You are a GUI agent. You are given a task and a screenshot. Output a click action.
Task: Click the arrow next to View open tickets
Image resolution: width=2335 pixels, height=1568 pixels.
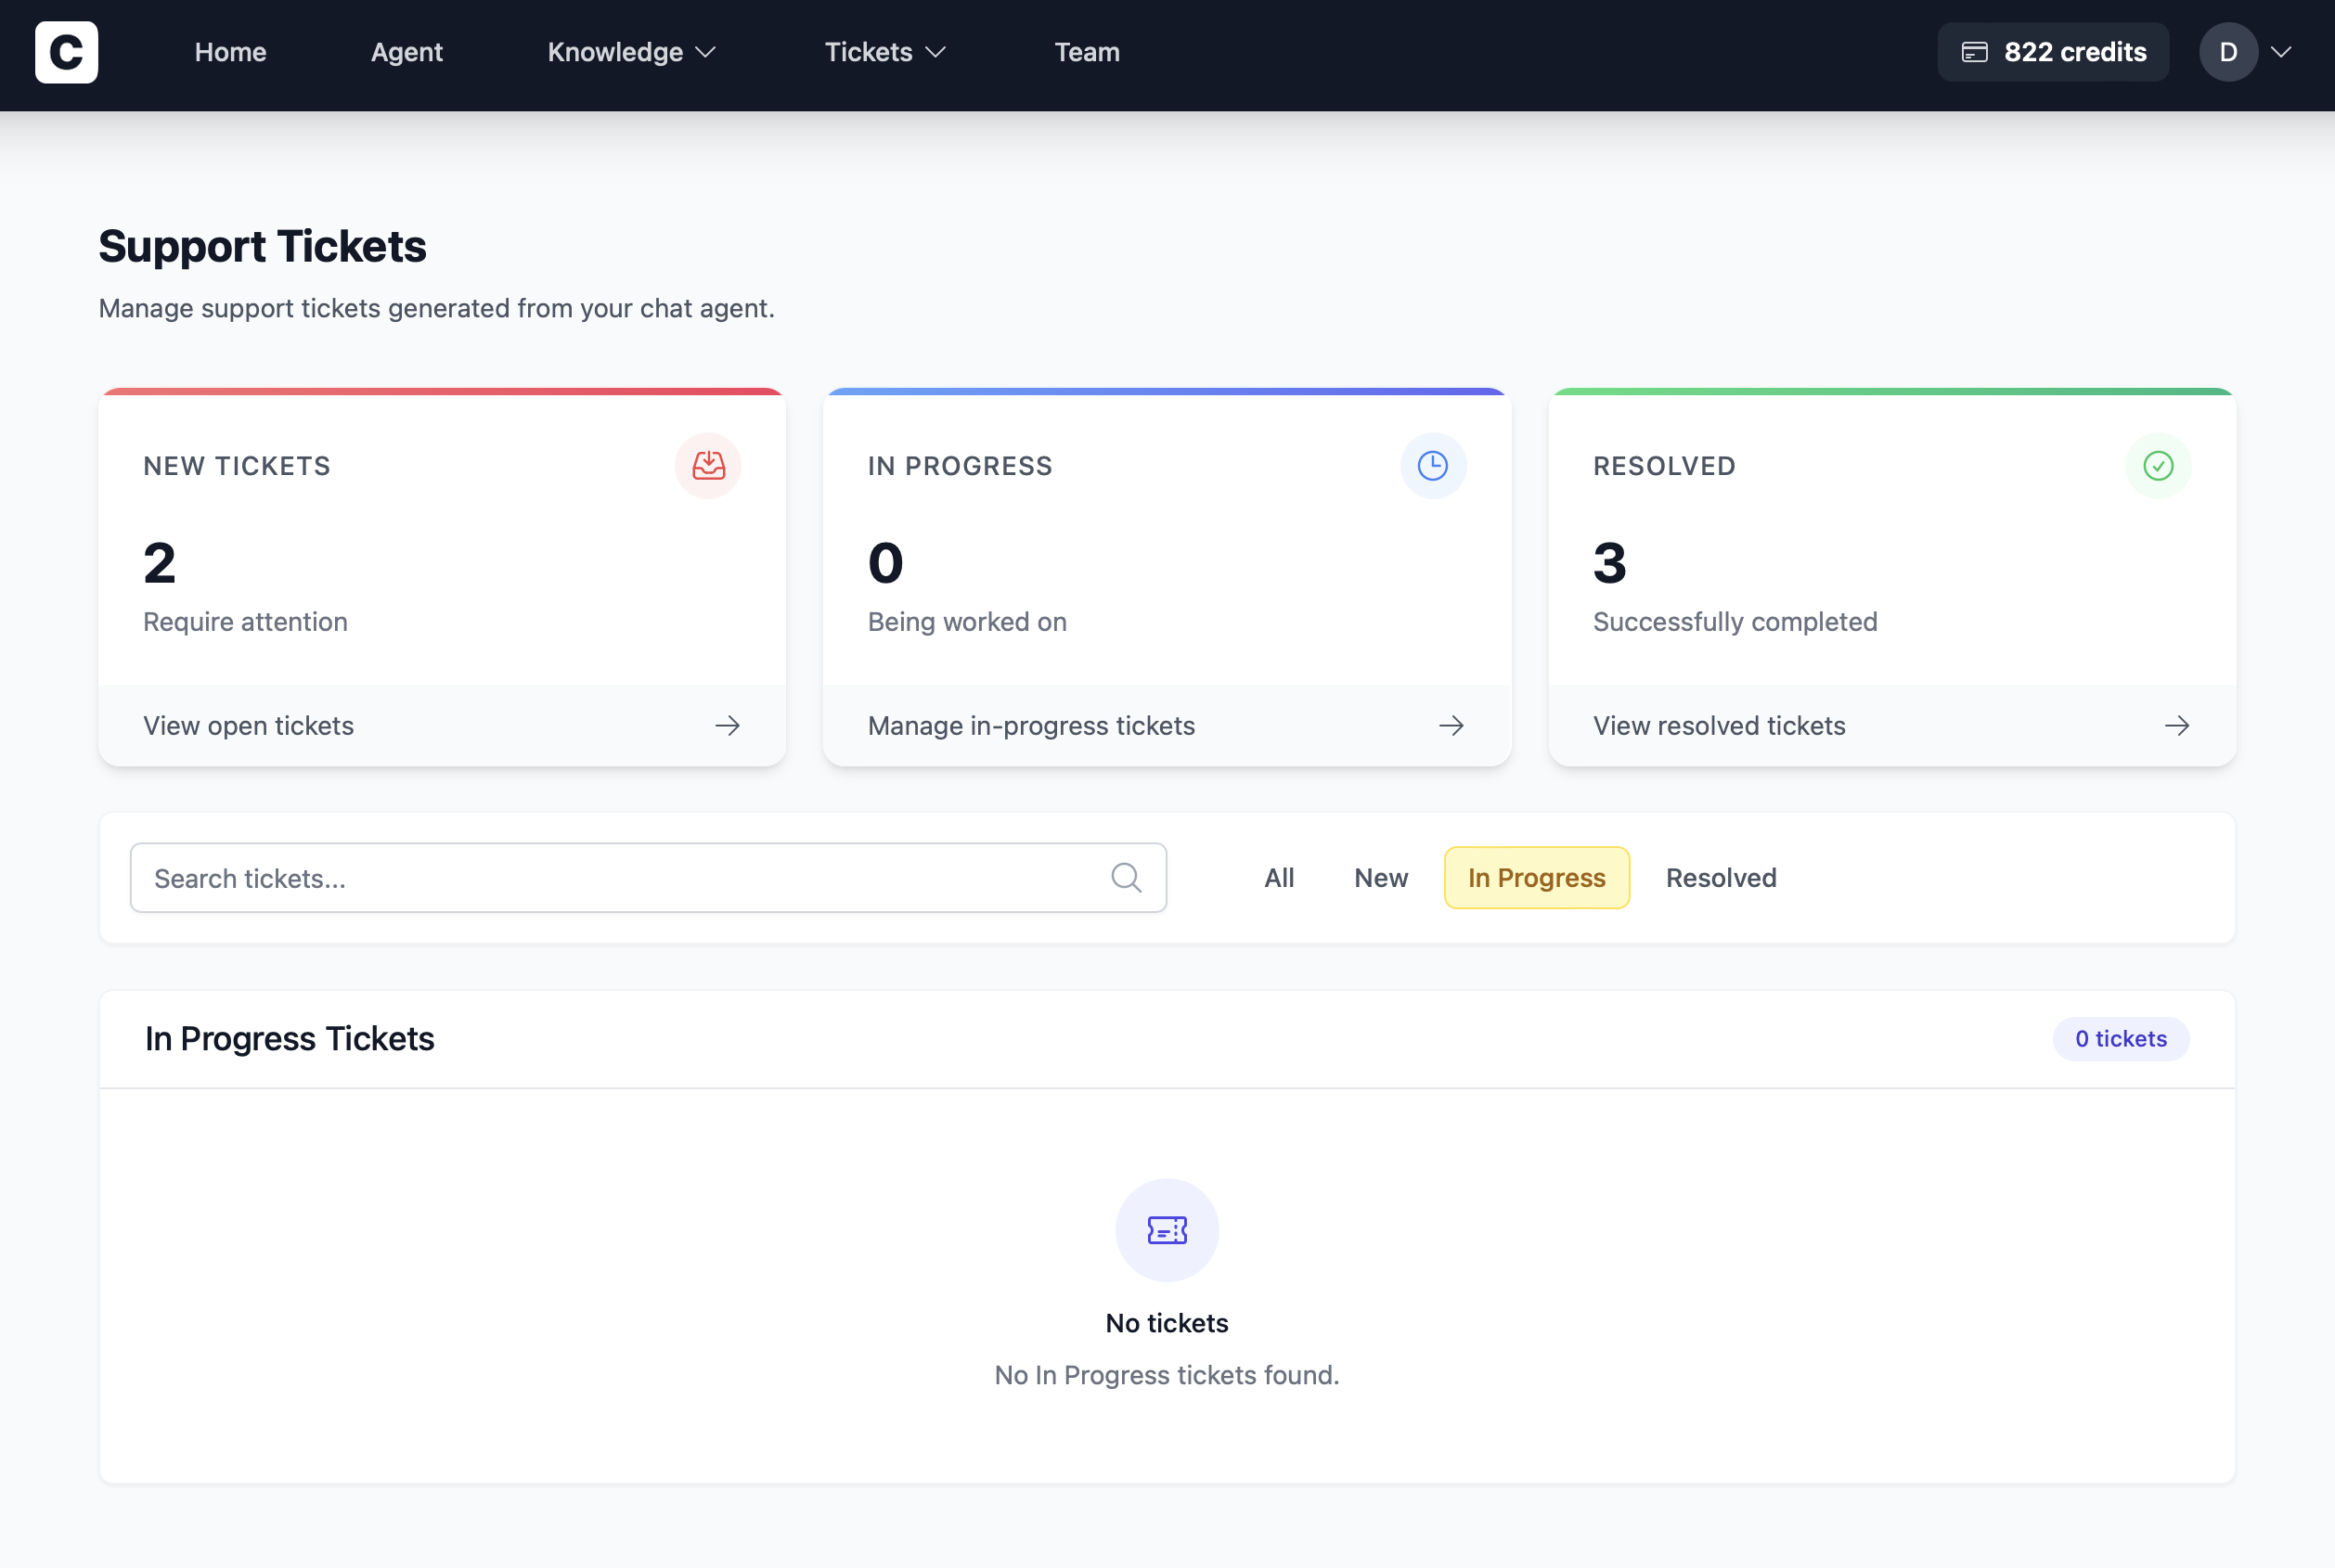tap(727, 726)
